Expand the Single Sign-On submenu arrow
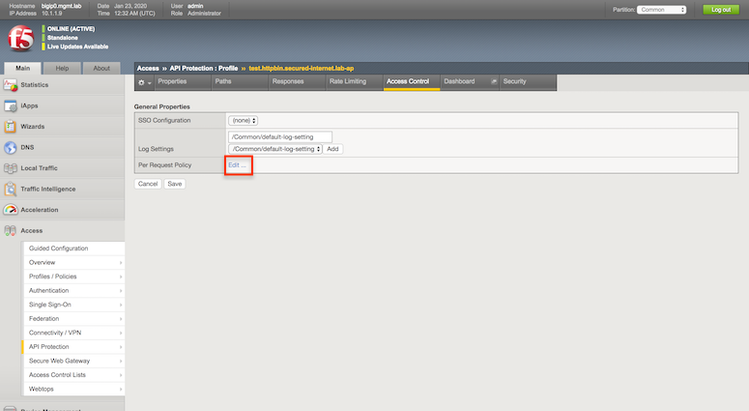 point(121,305)
